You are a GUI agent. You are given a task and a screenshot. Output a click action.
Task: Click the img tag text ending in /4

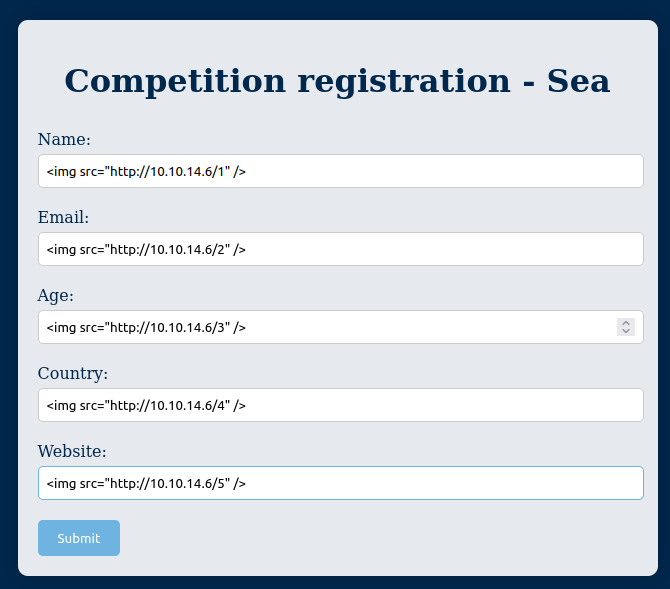[x=146, y=405]
